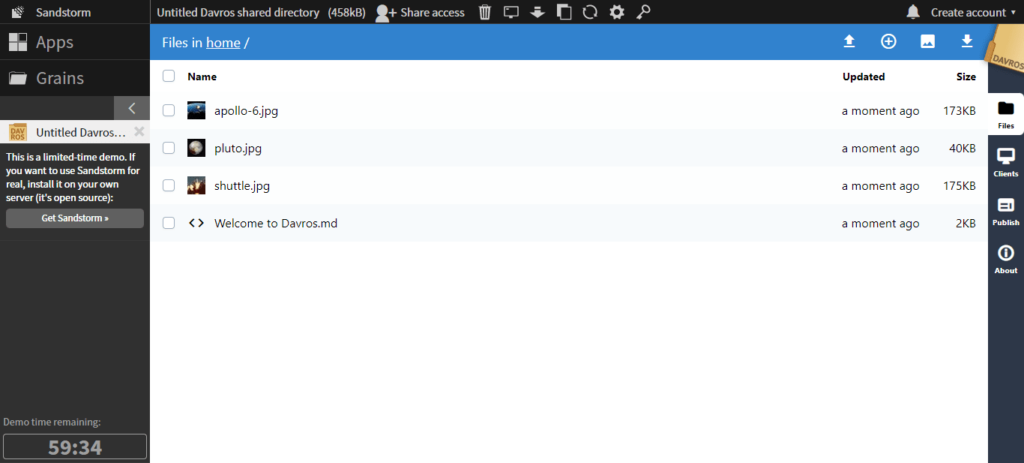Click the Untitled Davros shared directory title

[238, 12]
